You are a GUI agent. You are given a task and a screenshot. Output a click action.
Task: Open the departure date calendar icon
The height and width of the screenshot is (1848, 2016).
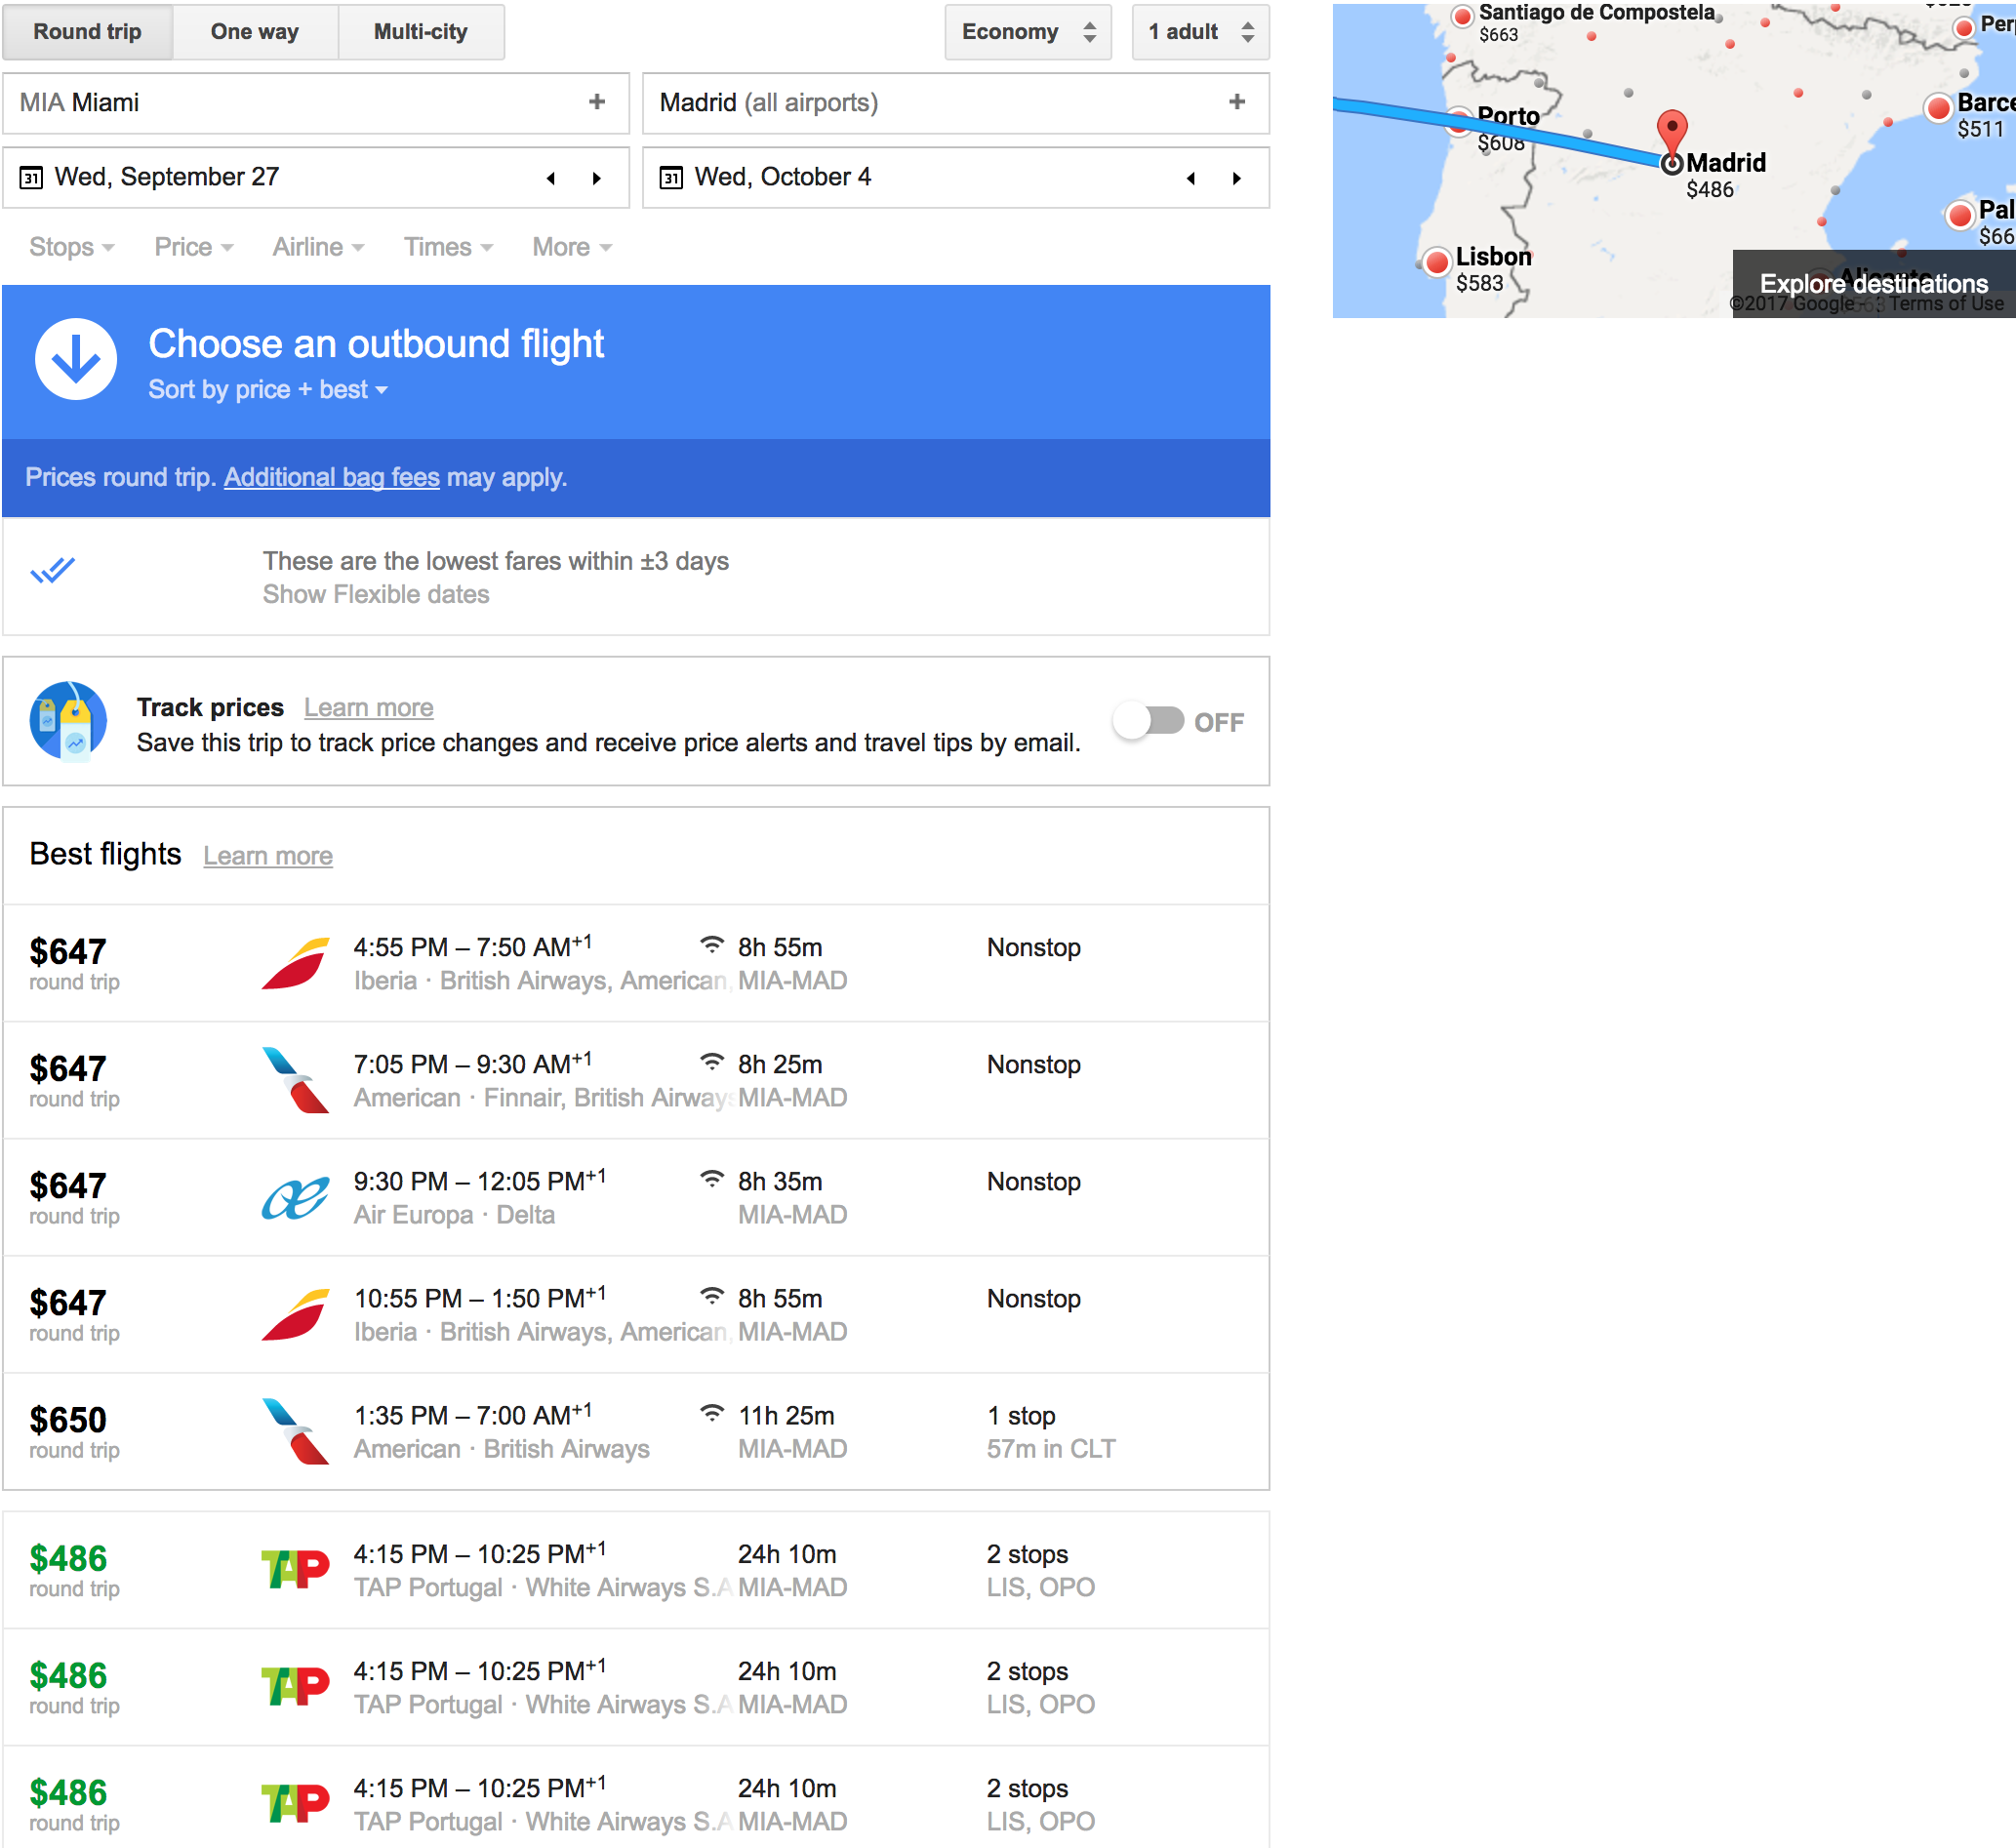[x=31, y=178]
